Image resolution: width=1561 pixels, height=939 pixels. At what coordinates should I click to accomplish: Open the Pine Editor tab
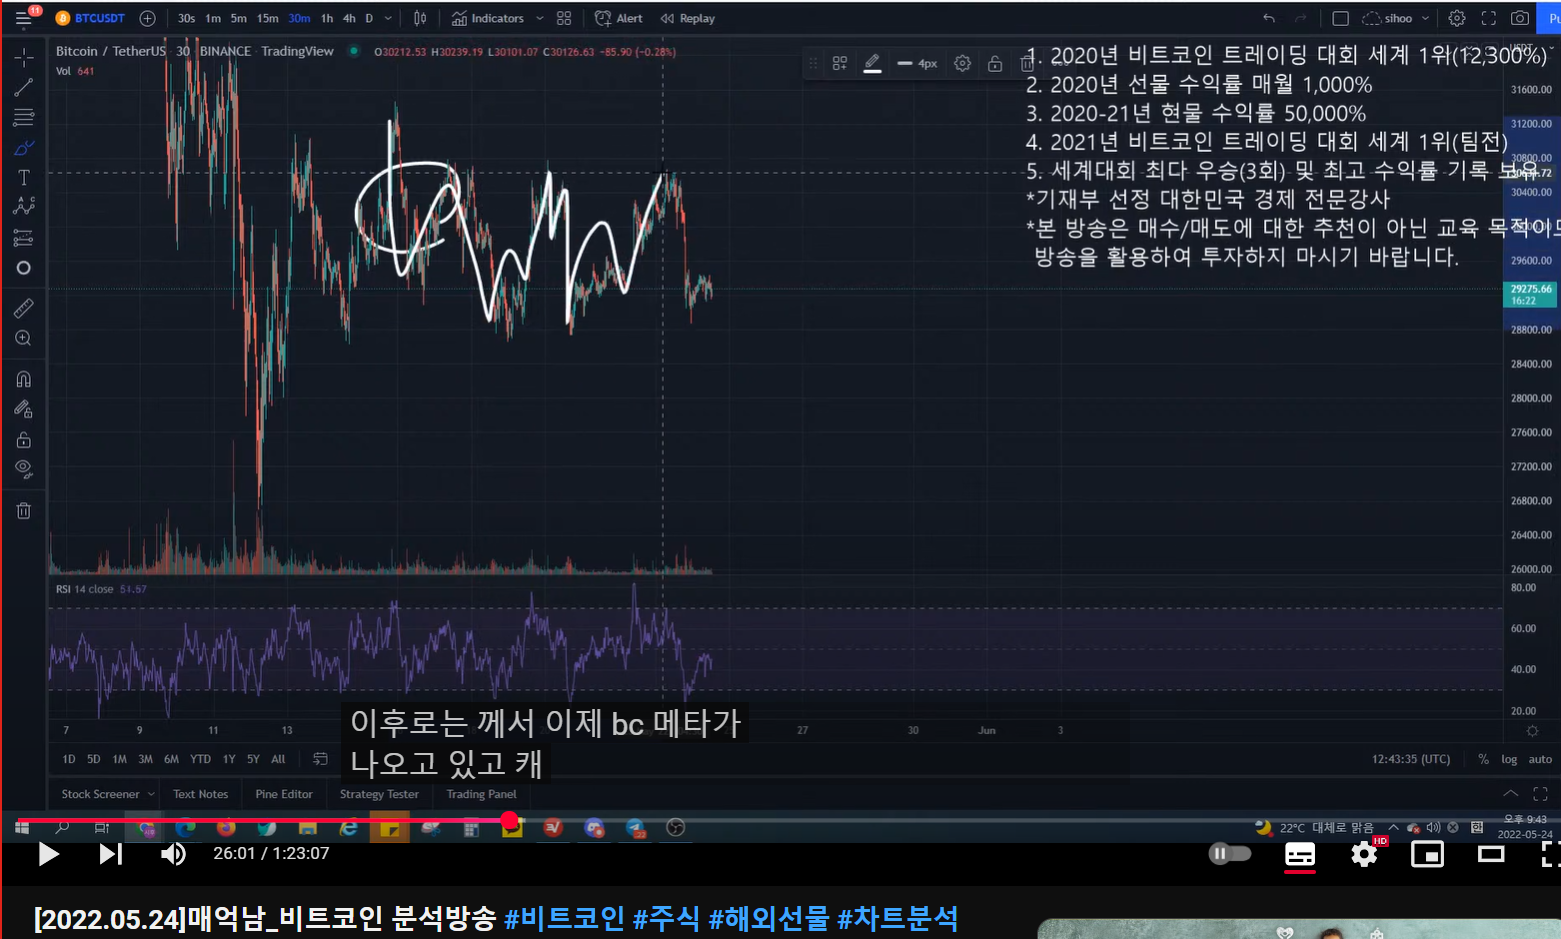click(284, 794)
